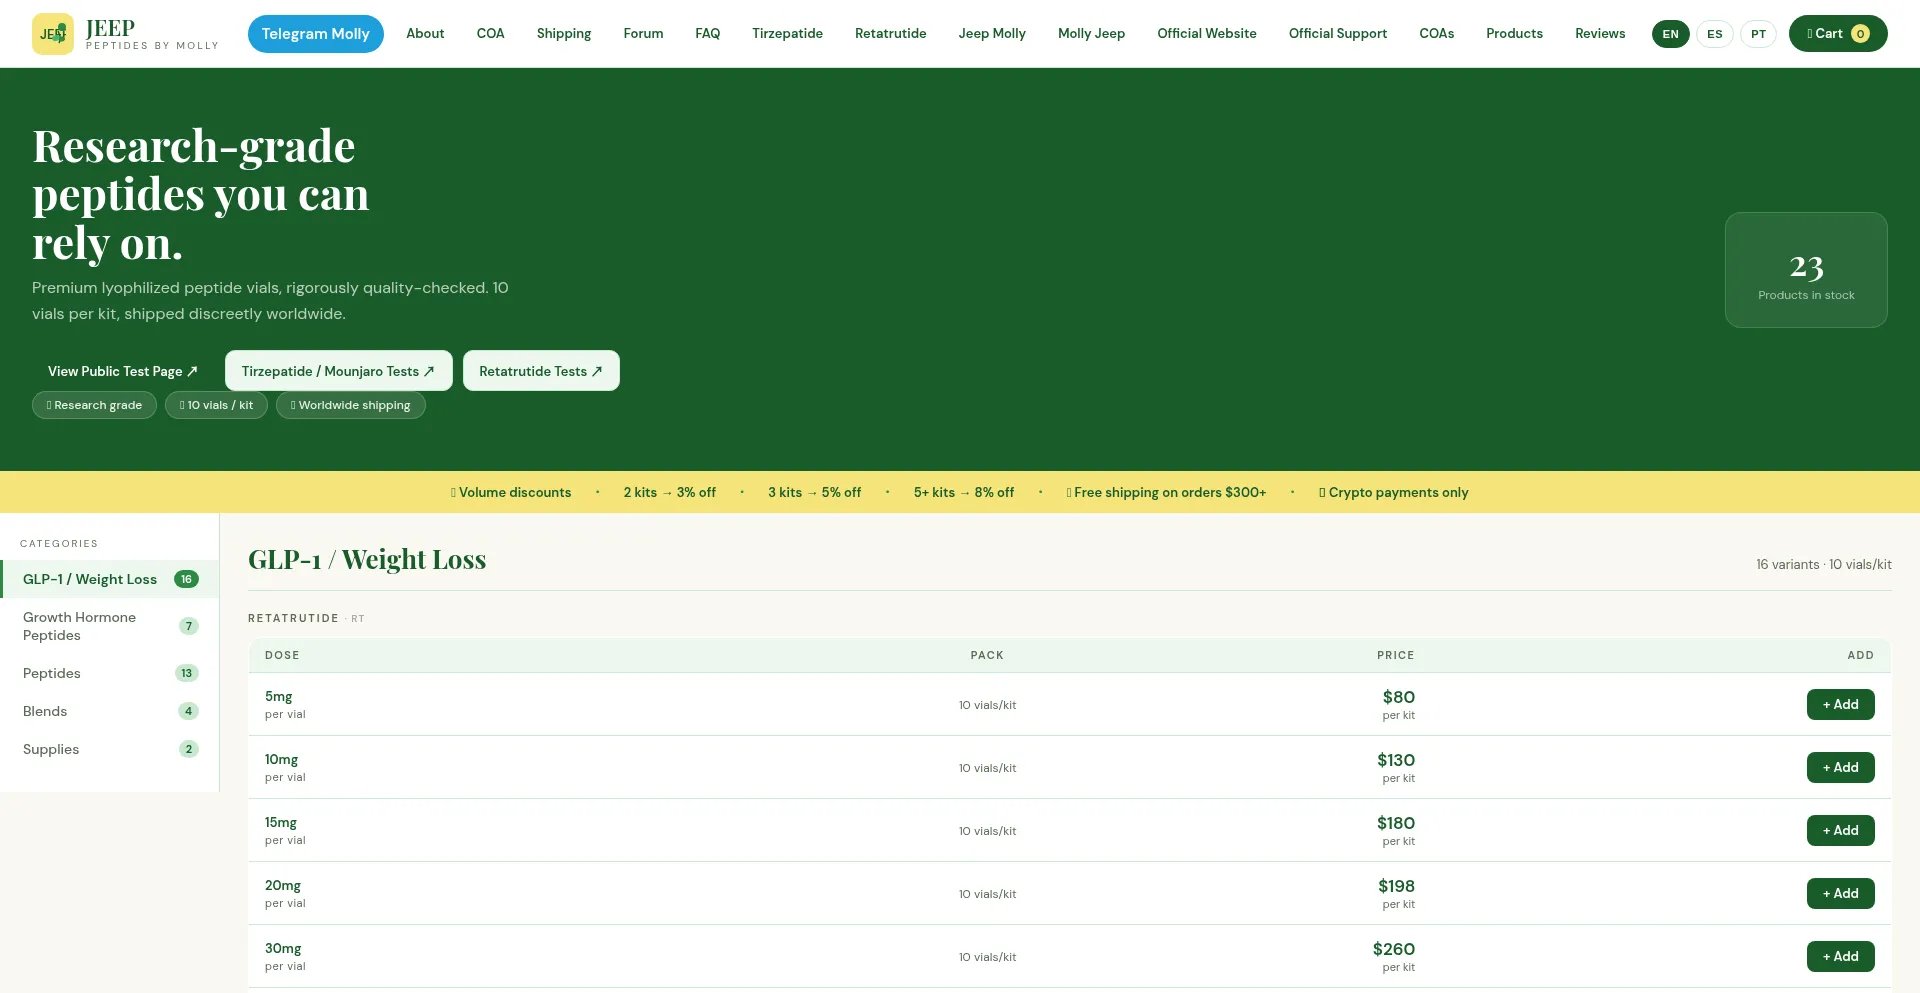Click the DOSE column header

point(282,655)
